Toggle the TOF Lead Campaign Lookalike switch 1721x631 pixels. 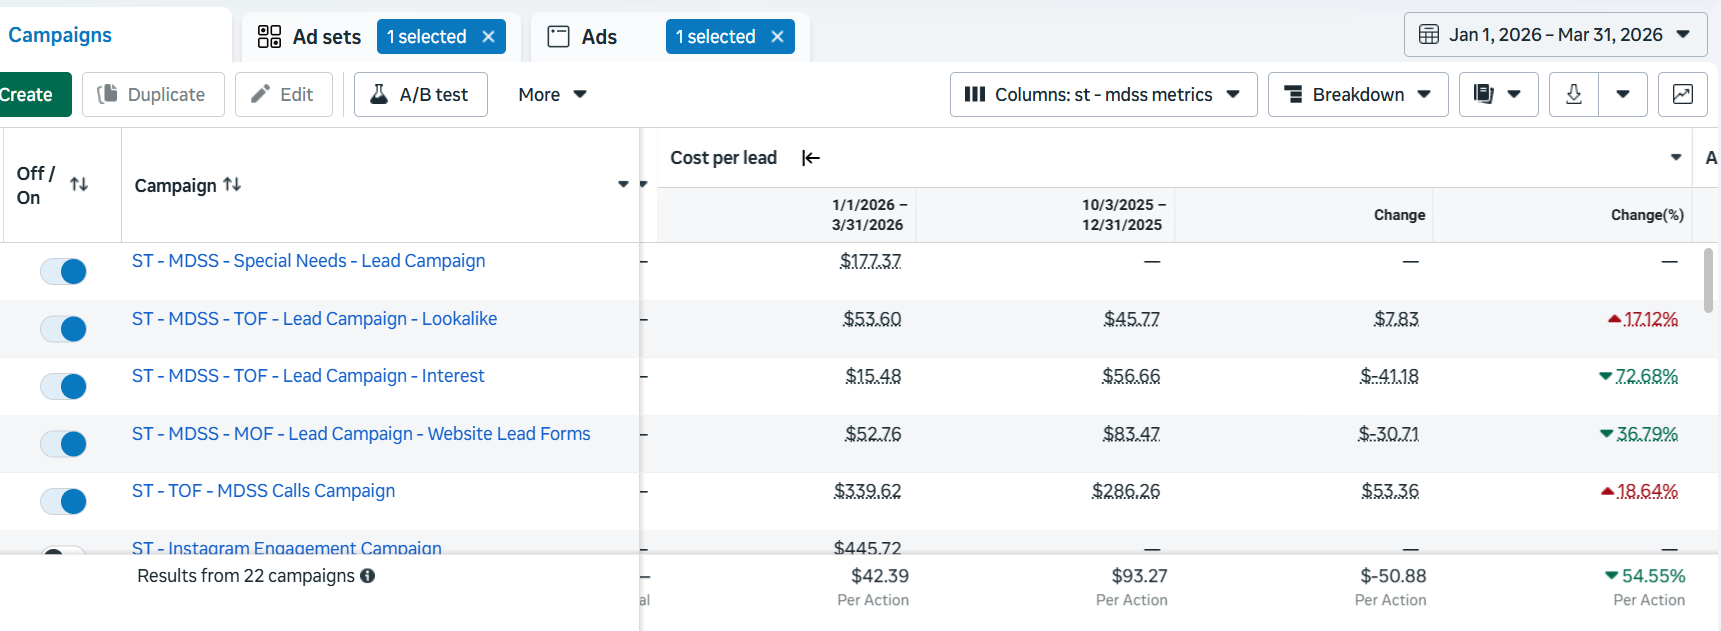[63, 329]
